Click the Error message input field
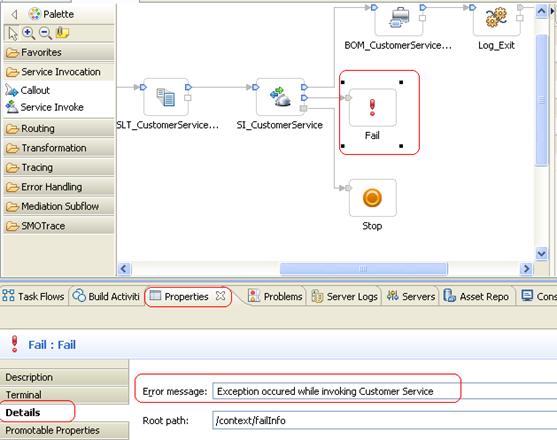Screen dimensions: 557x440 tap(384, 391)
